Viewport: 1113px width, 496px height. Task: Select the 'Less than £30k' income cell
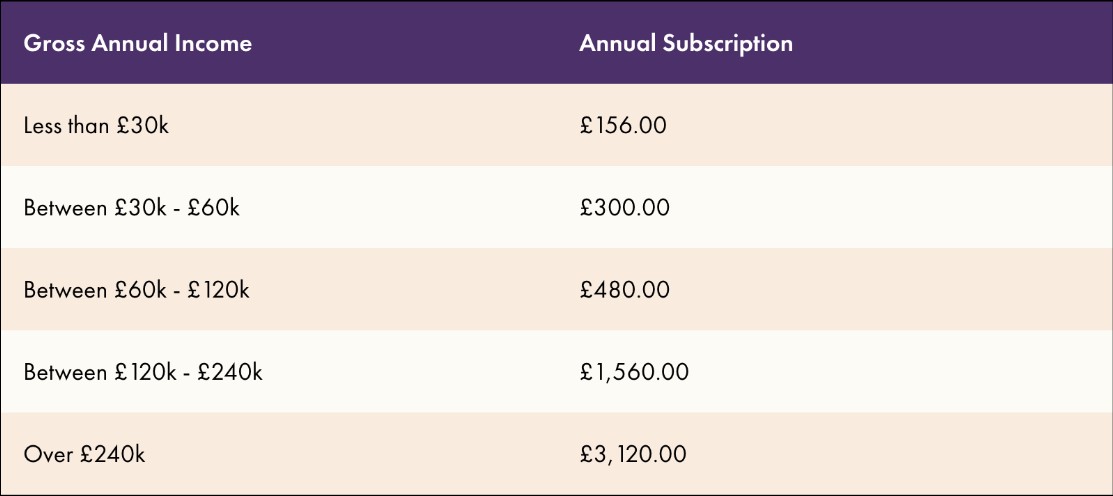(97, 126)
